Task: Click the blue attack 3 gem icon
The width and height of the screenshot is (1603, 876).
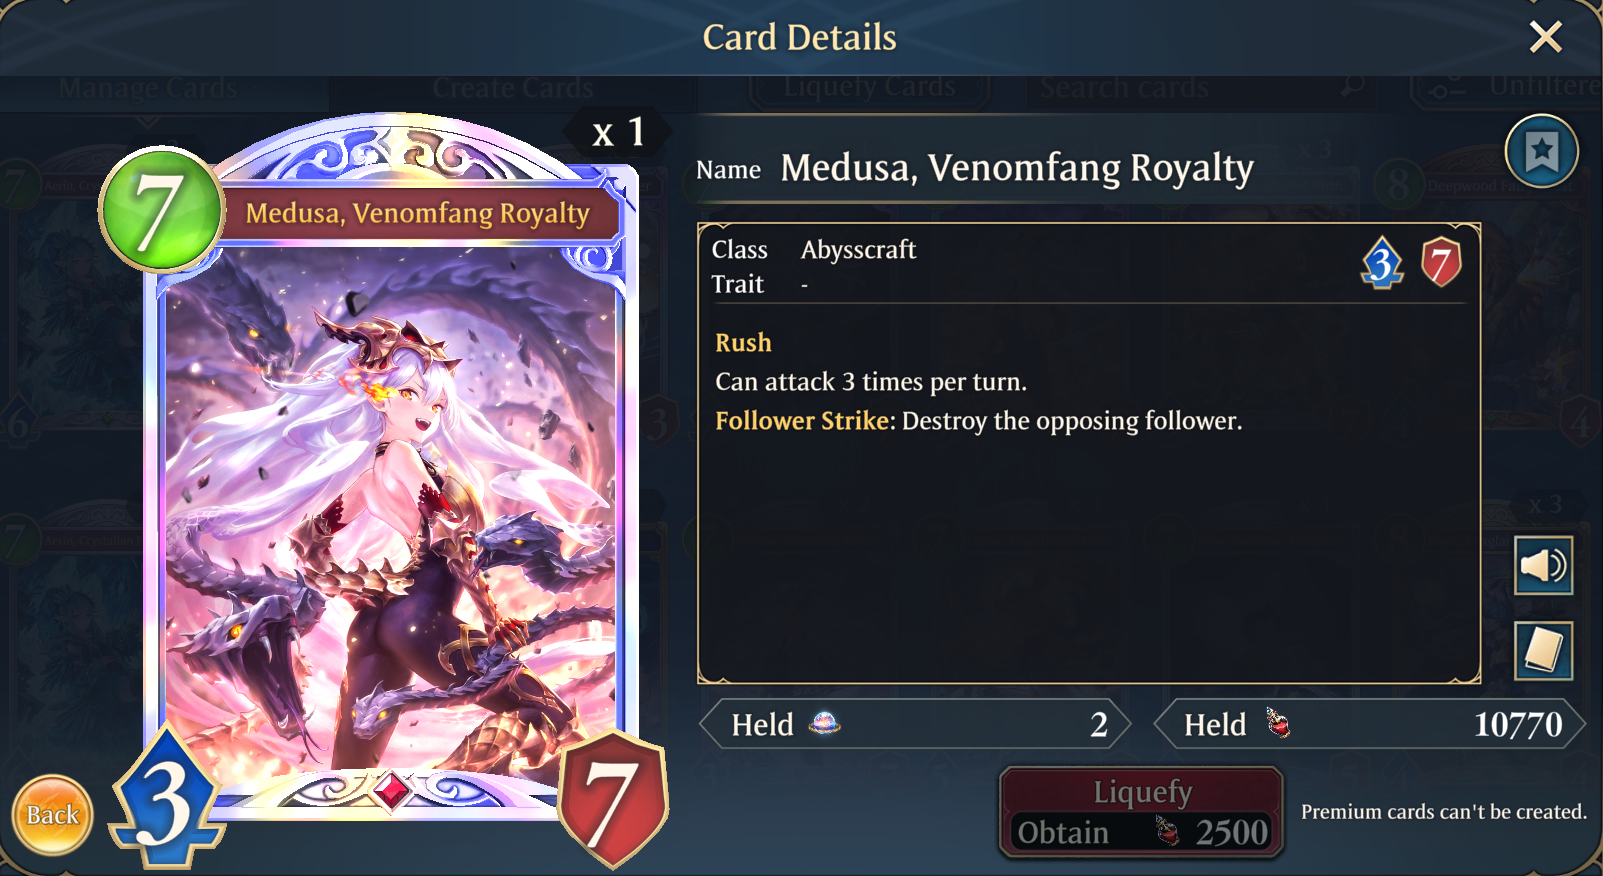Action: point(1382,263)
